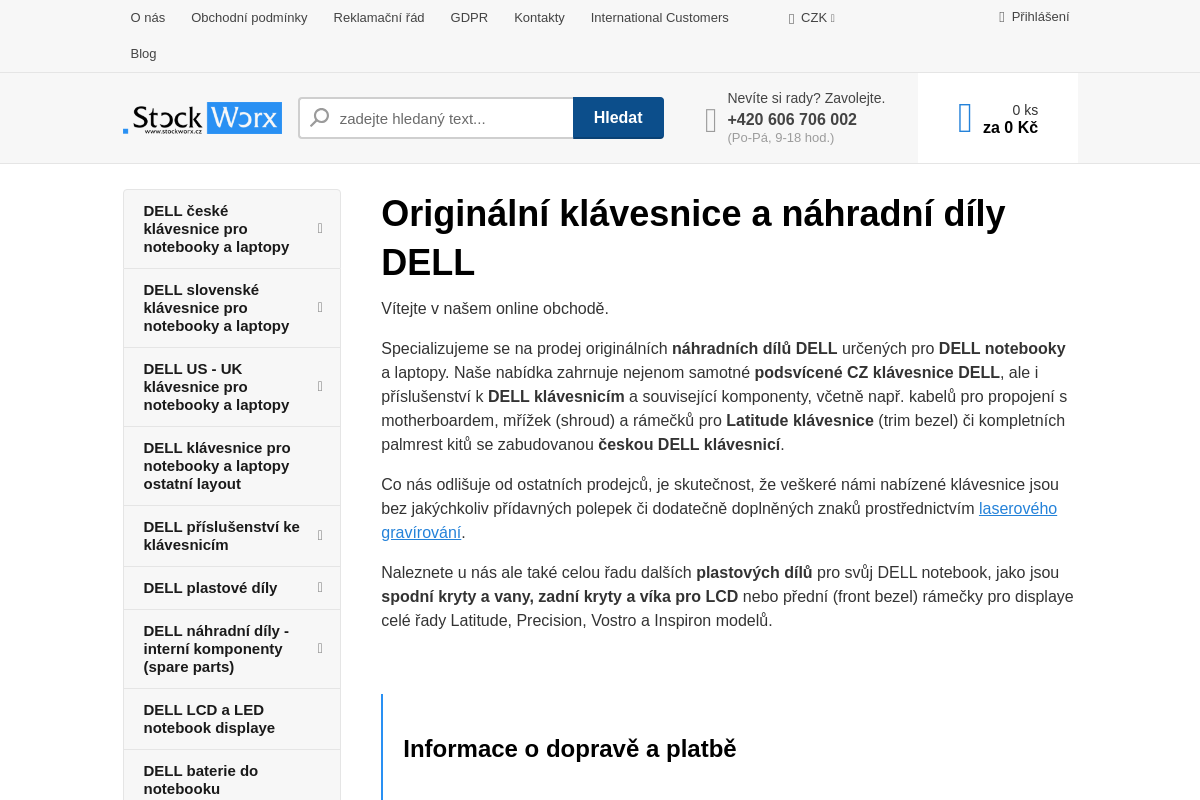Click the shopping cart icon

point(964,118)
